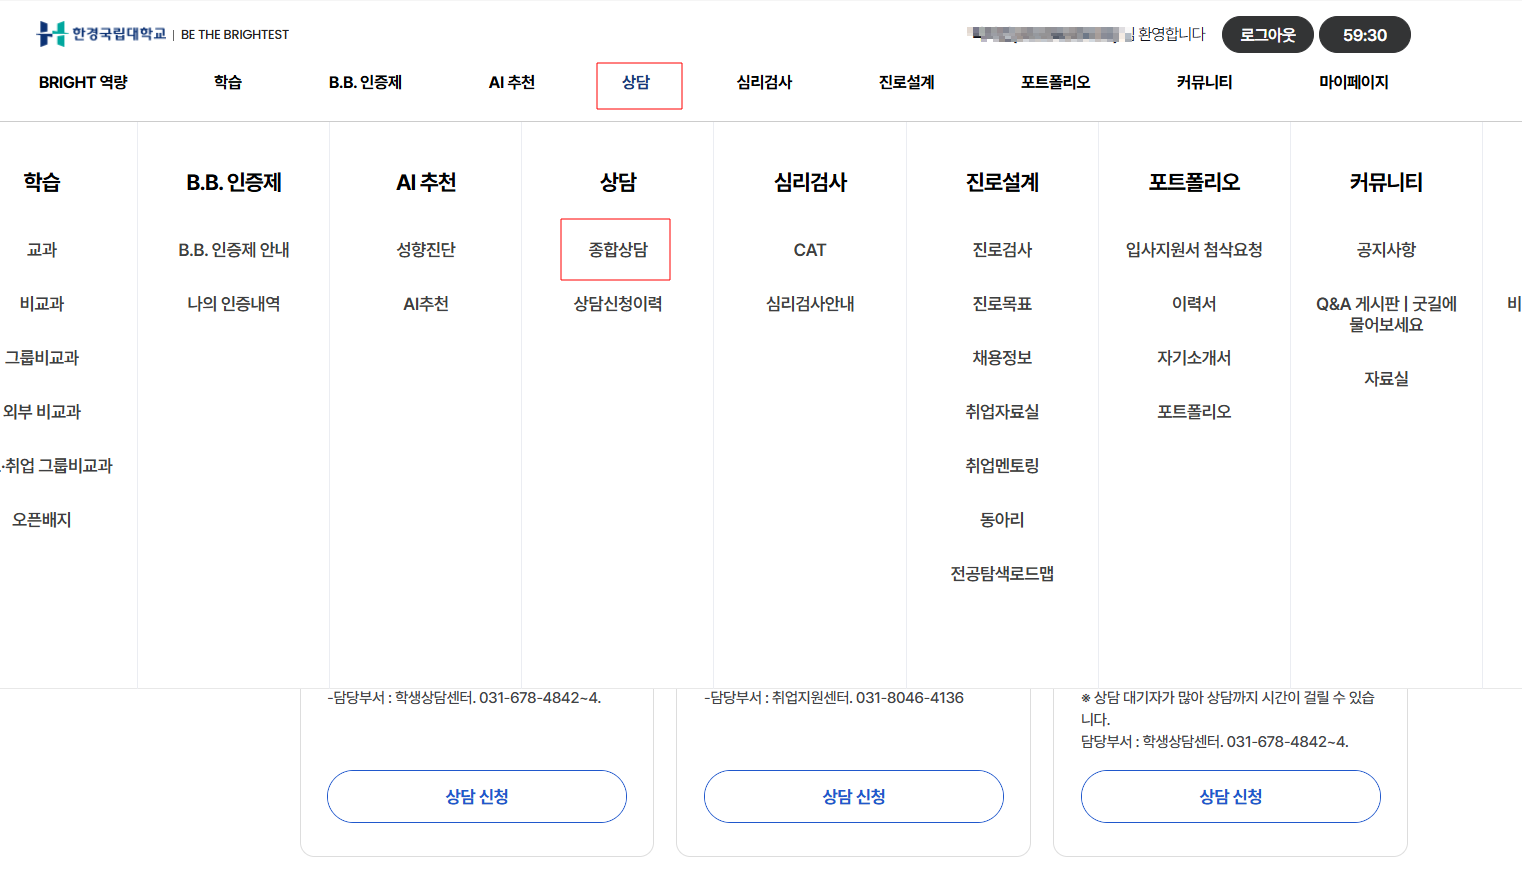Choose CAT under 심리검사 menu
The height and width of the screenshot is (874, 1522).
[x=809, y=250]
